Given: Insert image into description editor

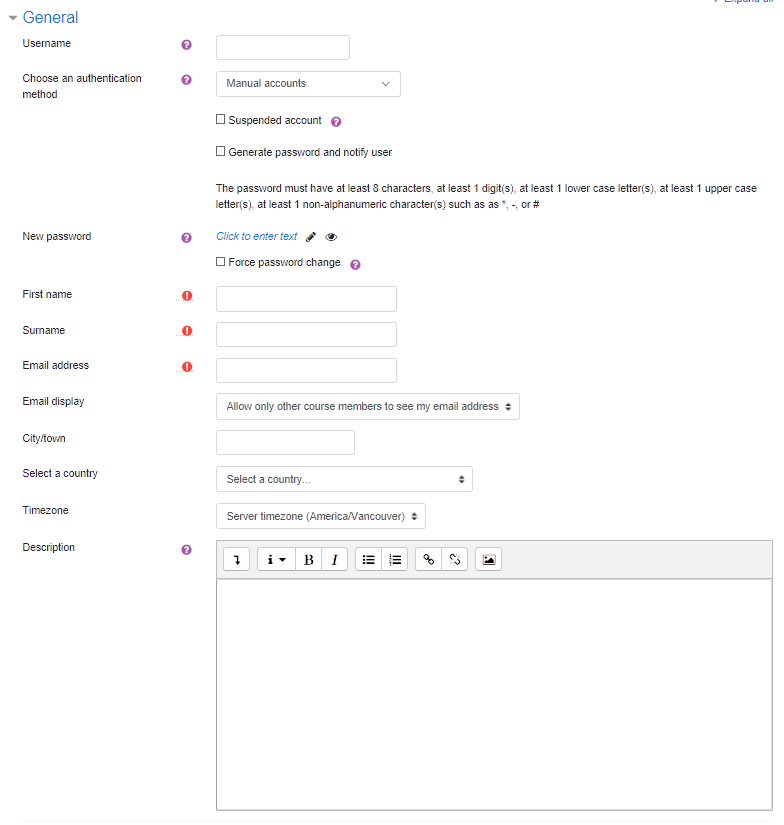Looking at the screenshot, I should coord(488,559).
